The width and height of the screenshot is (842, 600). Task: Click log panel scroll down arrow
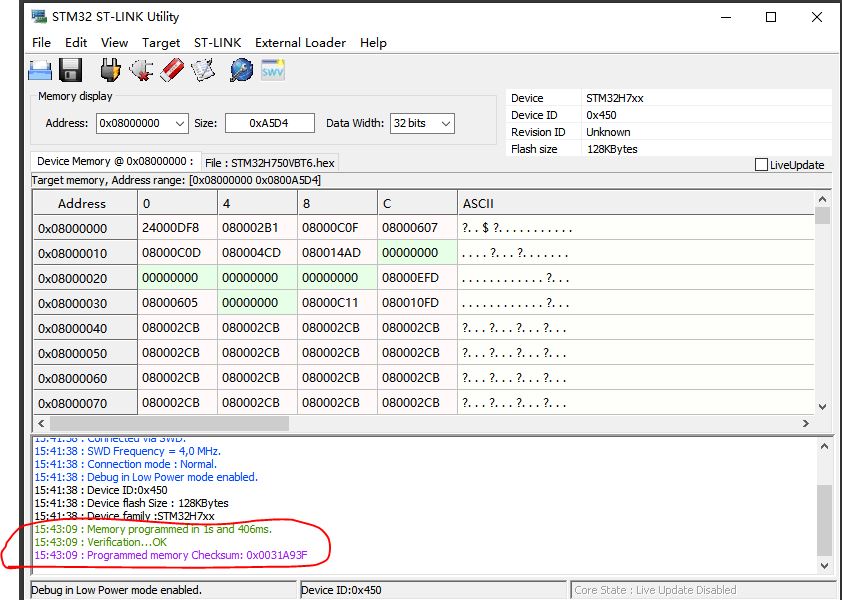(x=824, y=565)
